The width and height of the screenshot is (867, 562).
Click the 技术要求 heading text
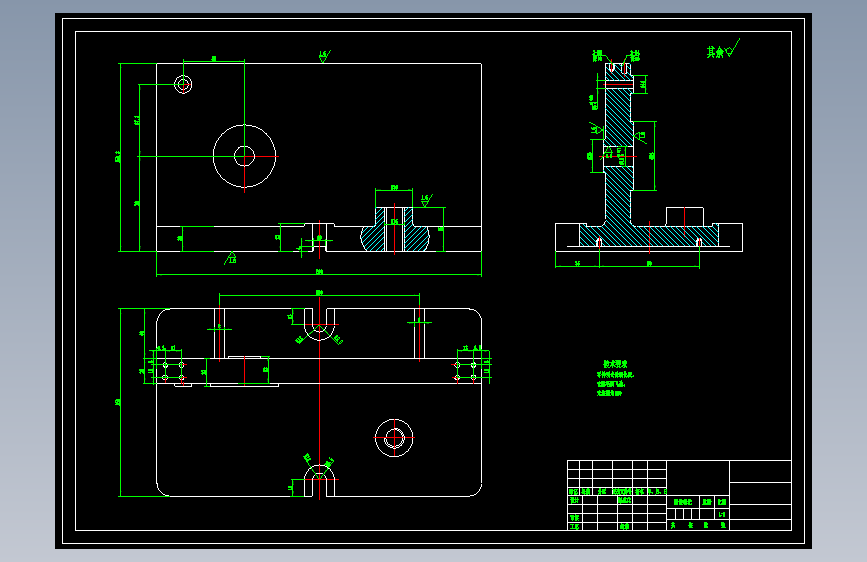(615, 364)
